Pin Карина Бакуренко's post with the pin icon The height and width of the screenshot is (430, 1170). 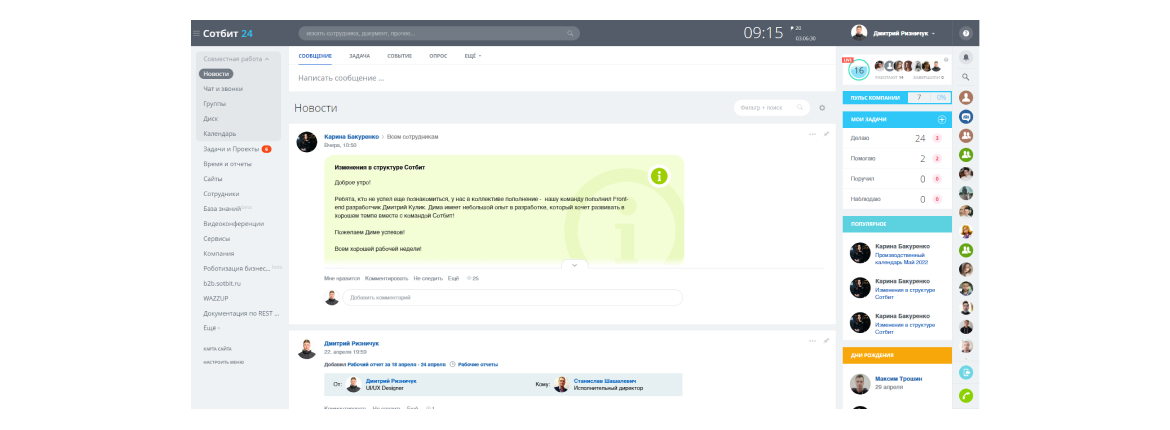click(826, 134)
